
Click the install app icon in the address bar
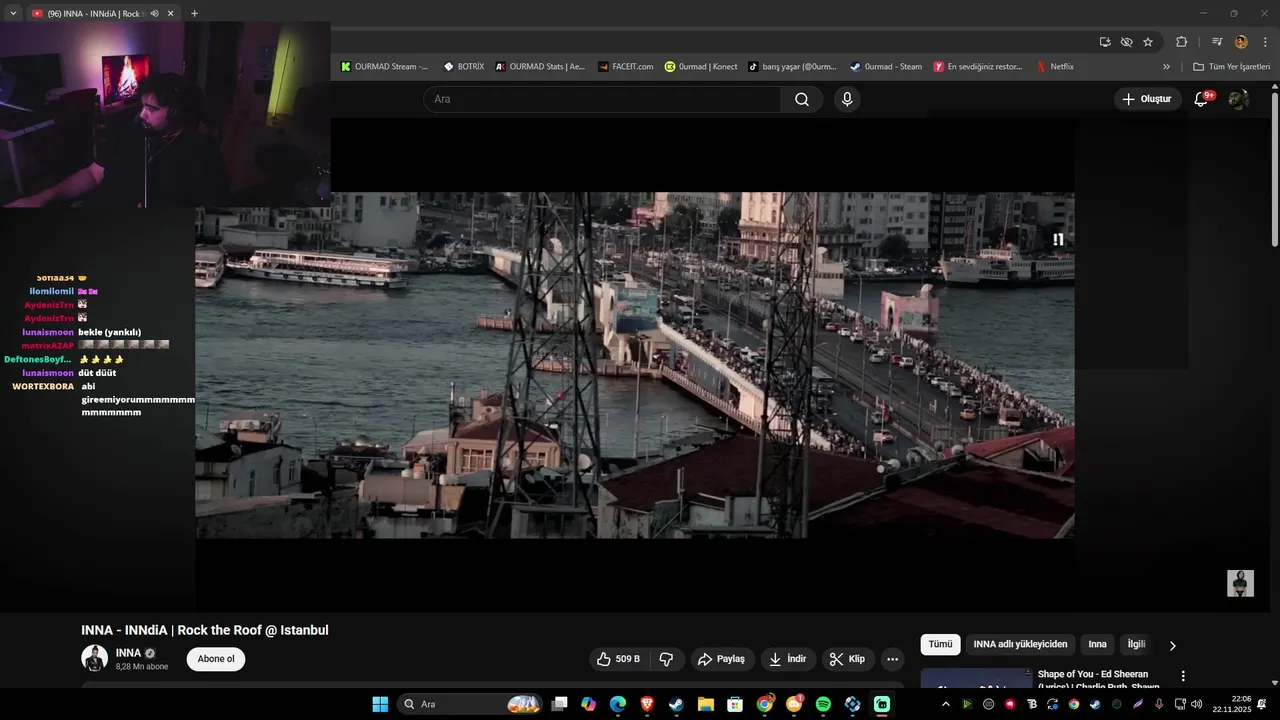click(1105, 42)
